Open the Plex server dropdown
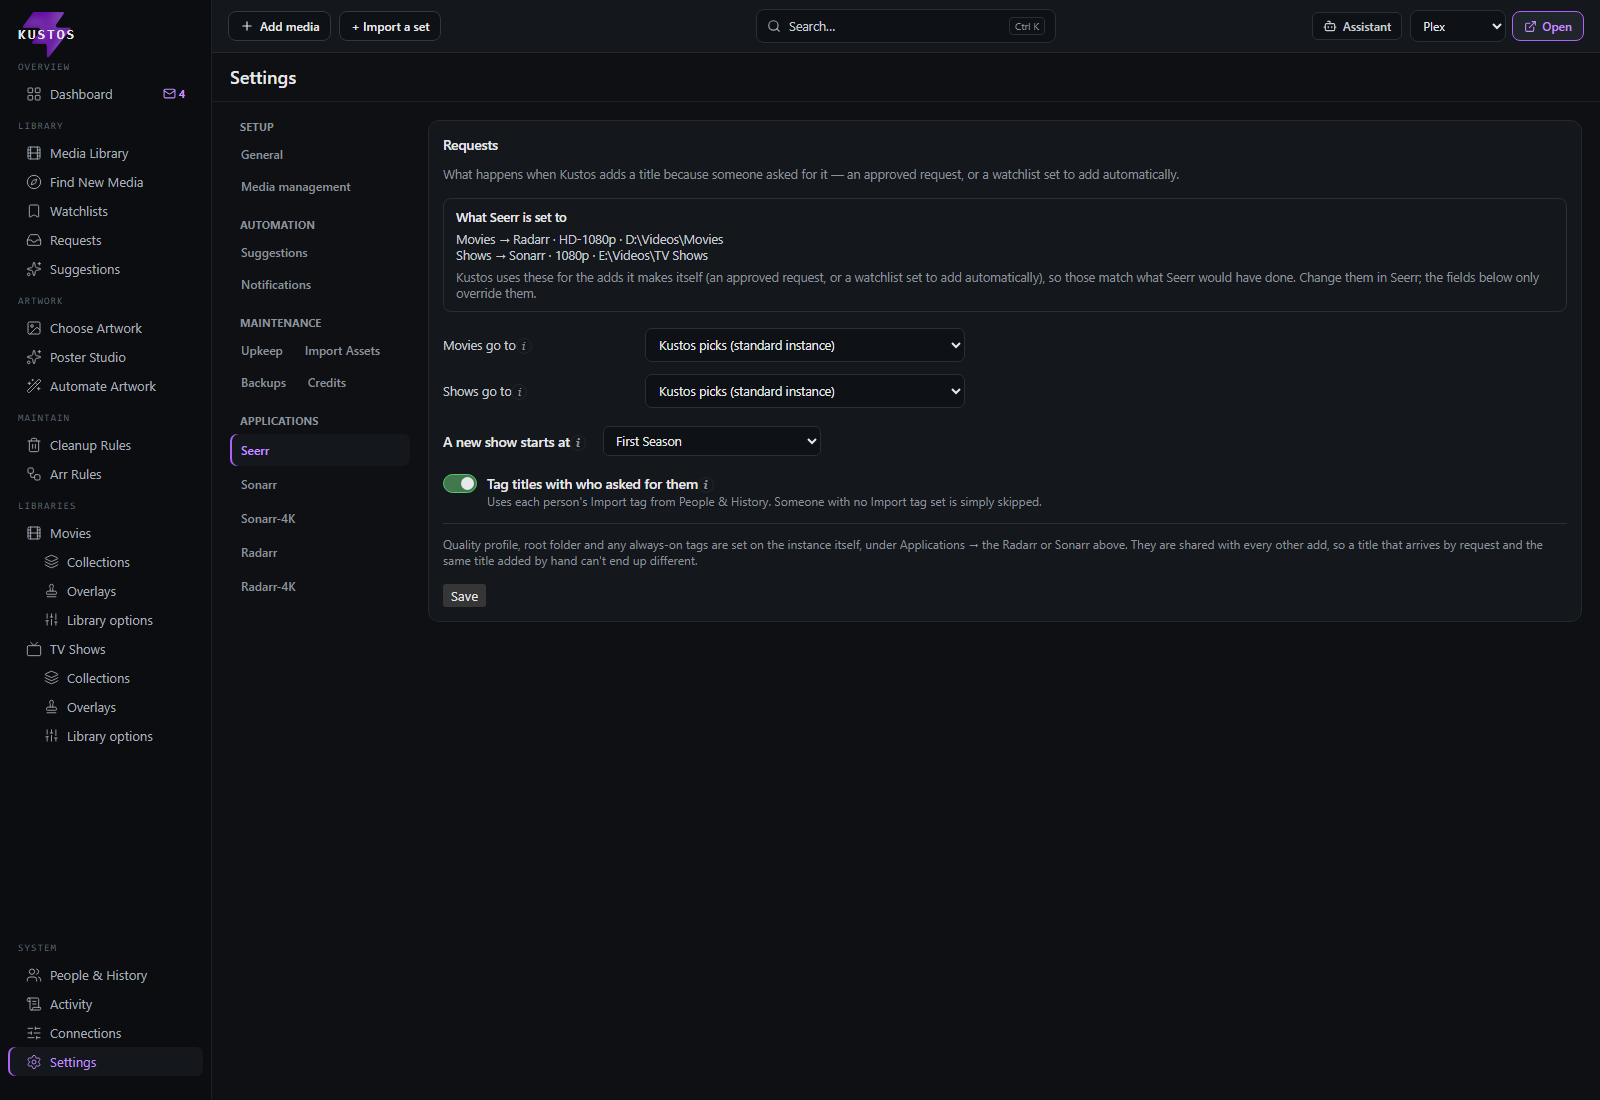This screenshot has height=1100, width=1600. pos(1458,27)
